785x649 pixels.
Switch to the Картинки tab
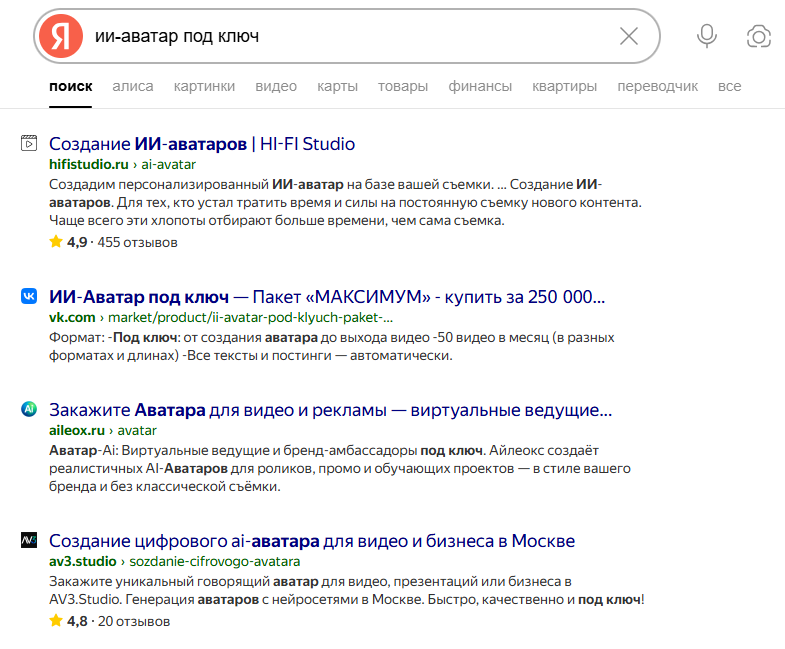click(204, 86)
